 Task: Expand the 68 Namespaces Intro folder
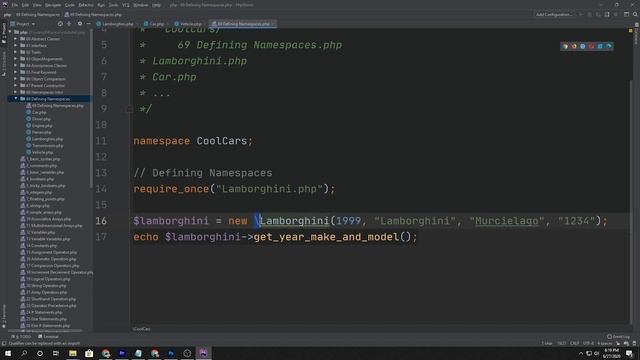pos(16,92)
